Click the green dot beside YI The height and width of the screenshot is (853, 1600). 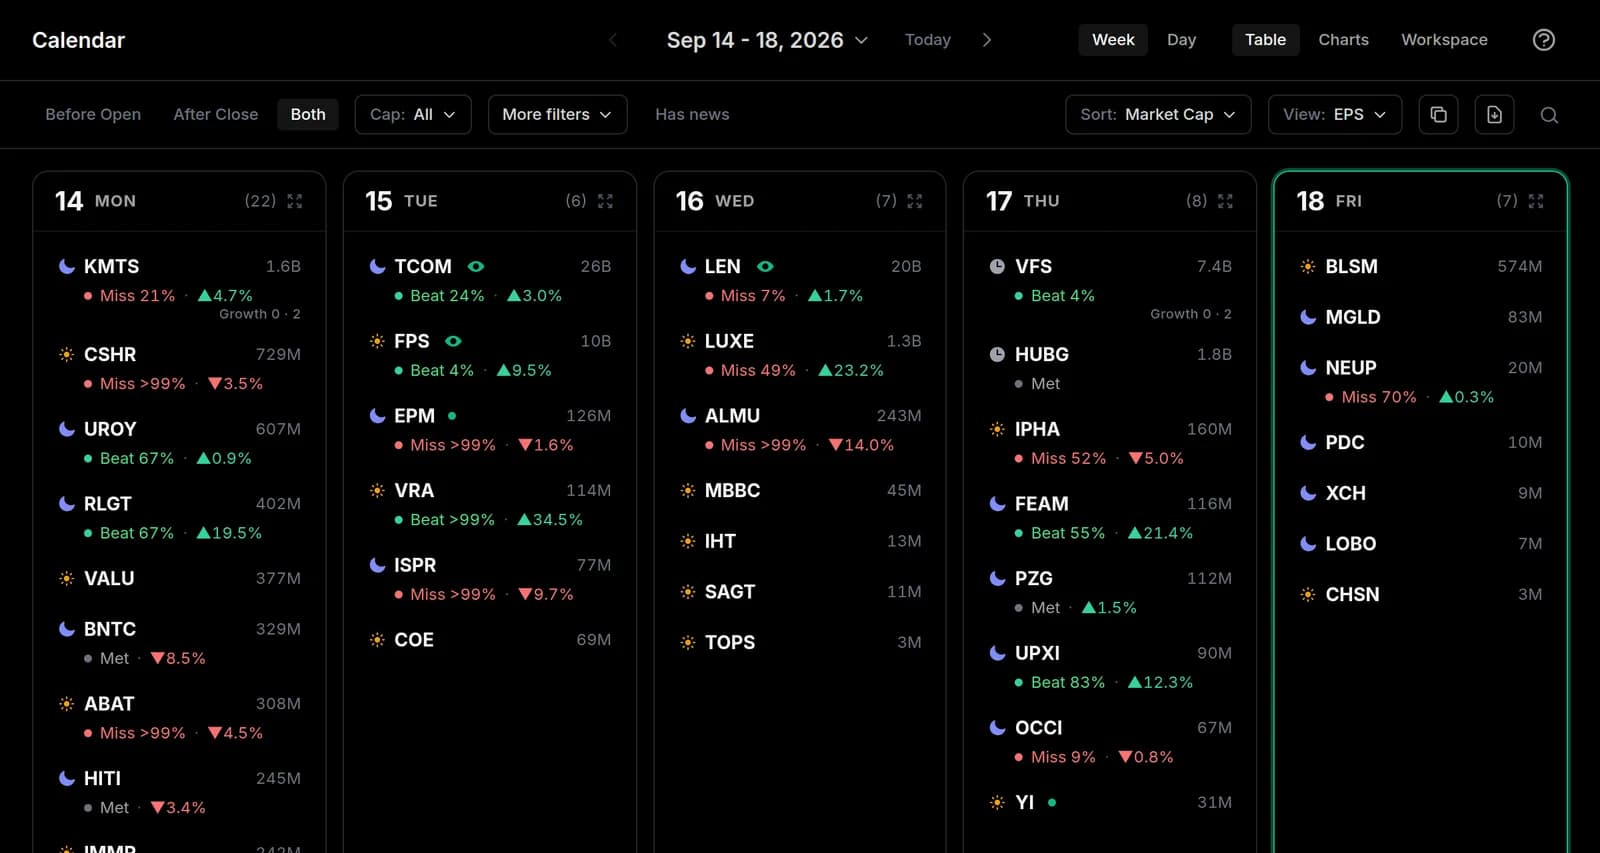coord(1052,802)
